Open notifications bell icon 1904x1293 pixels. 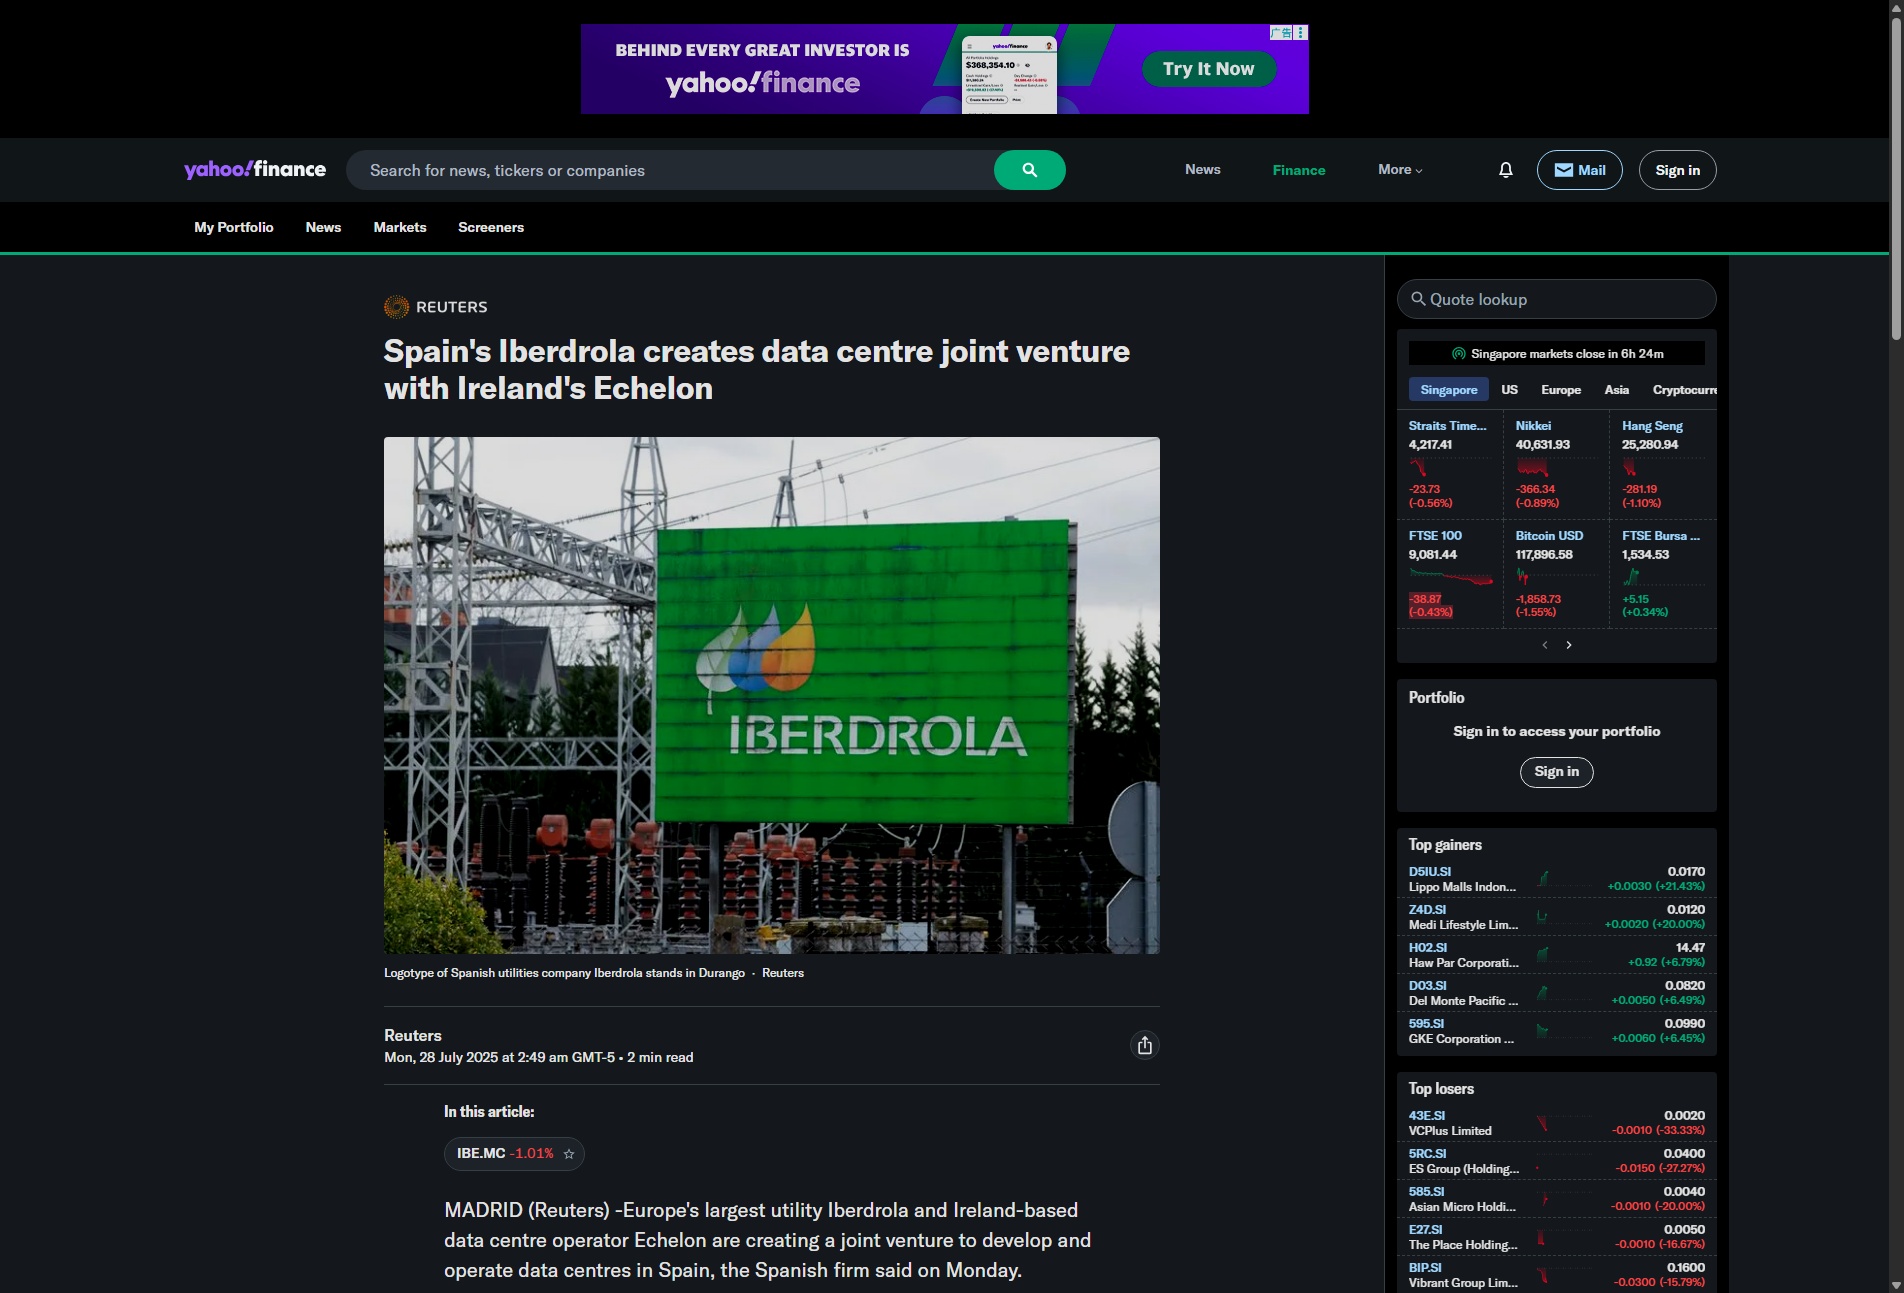tap(1506, 170)
